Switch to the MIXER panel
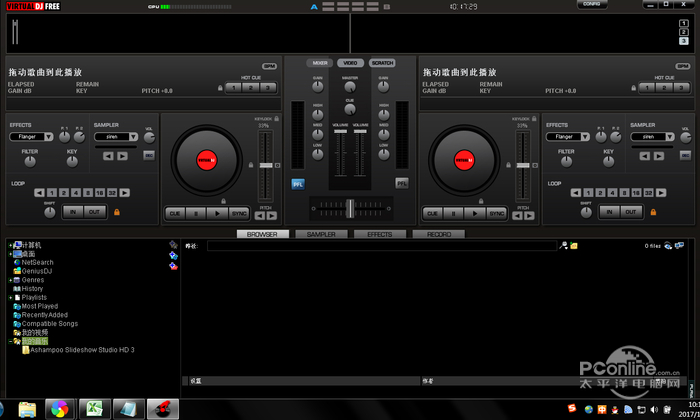 (320, 63)
